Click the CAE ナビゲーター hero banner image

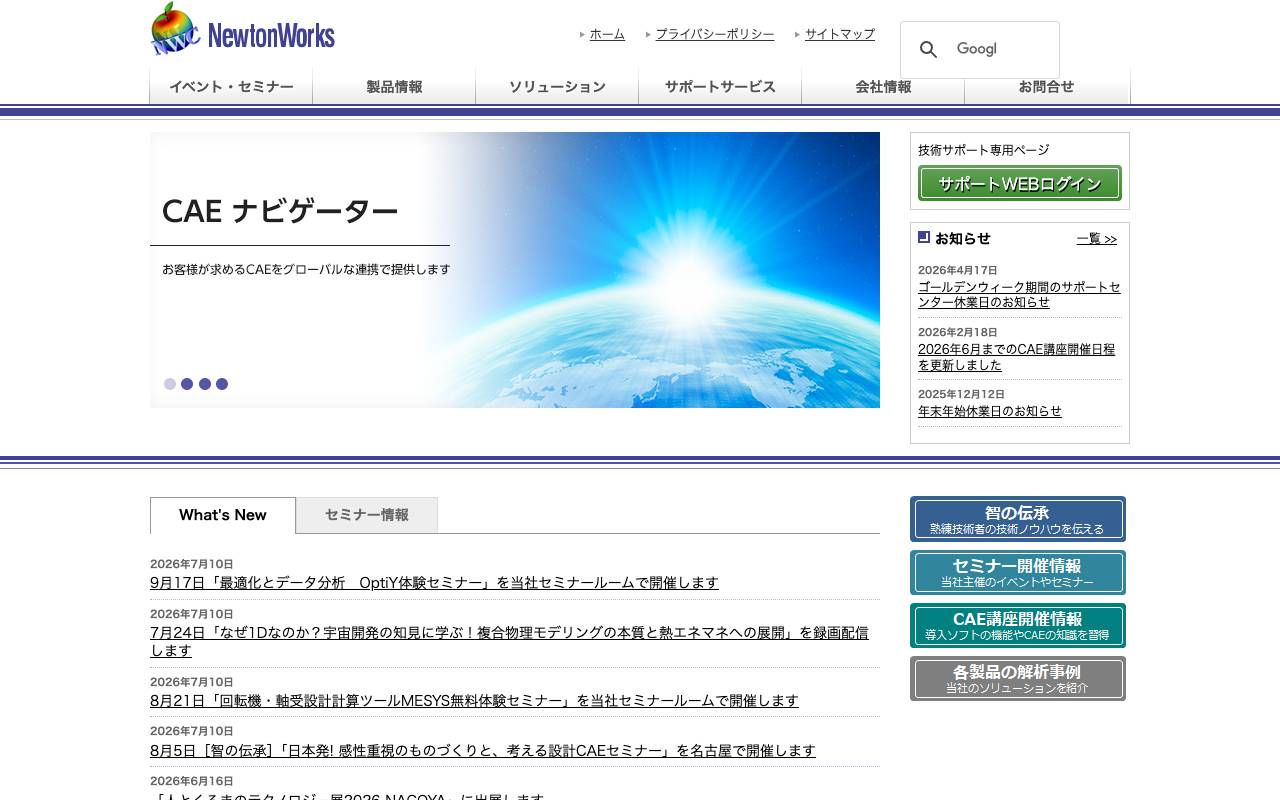[x=515, y=270]
